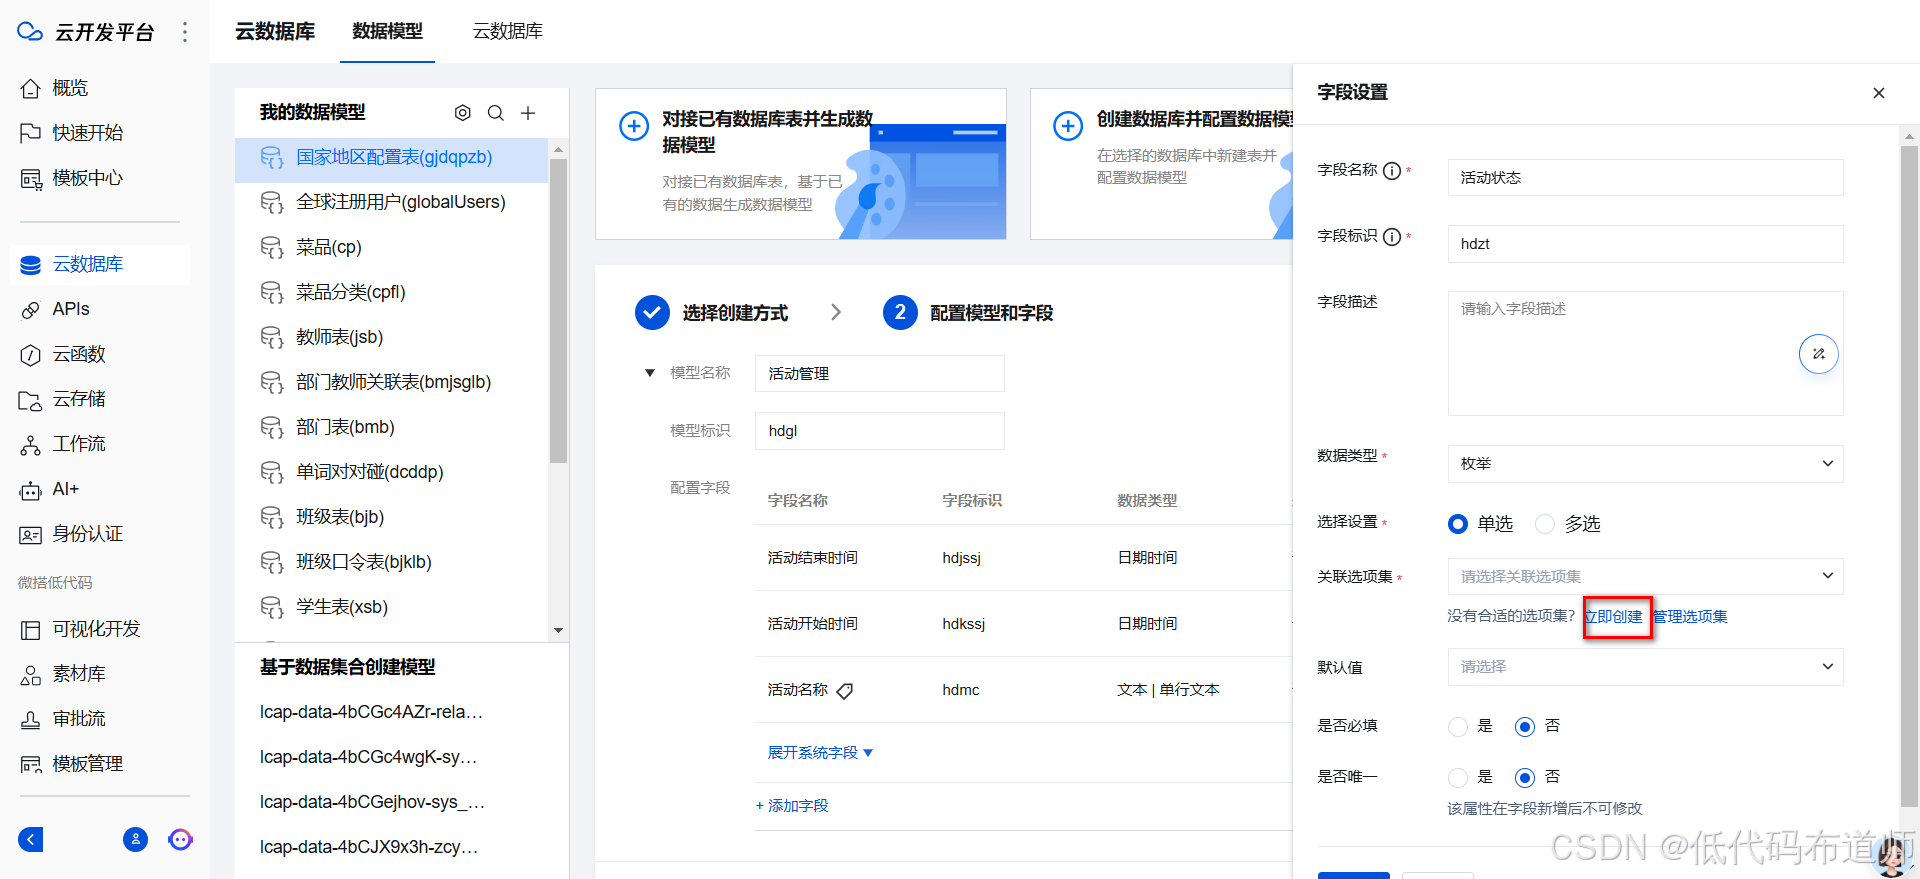This screenshot has width=1920, height=879.
Task: Search my data models magnifier icon
Action: [x=495, y=113]
